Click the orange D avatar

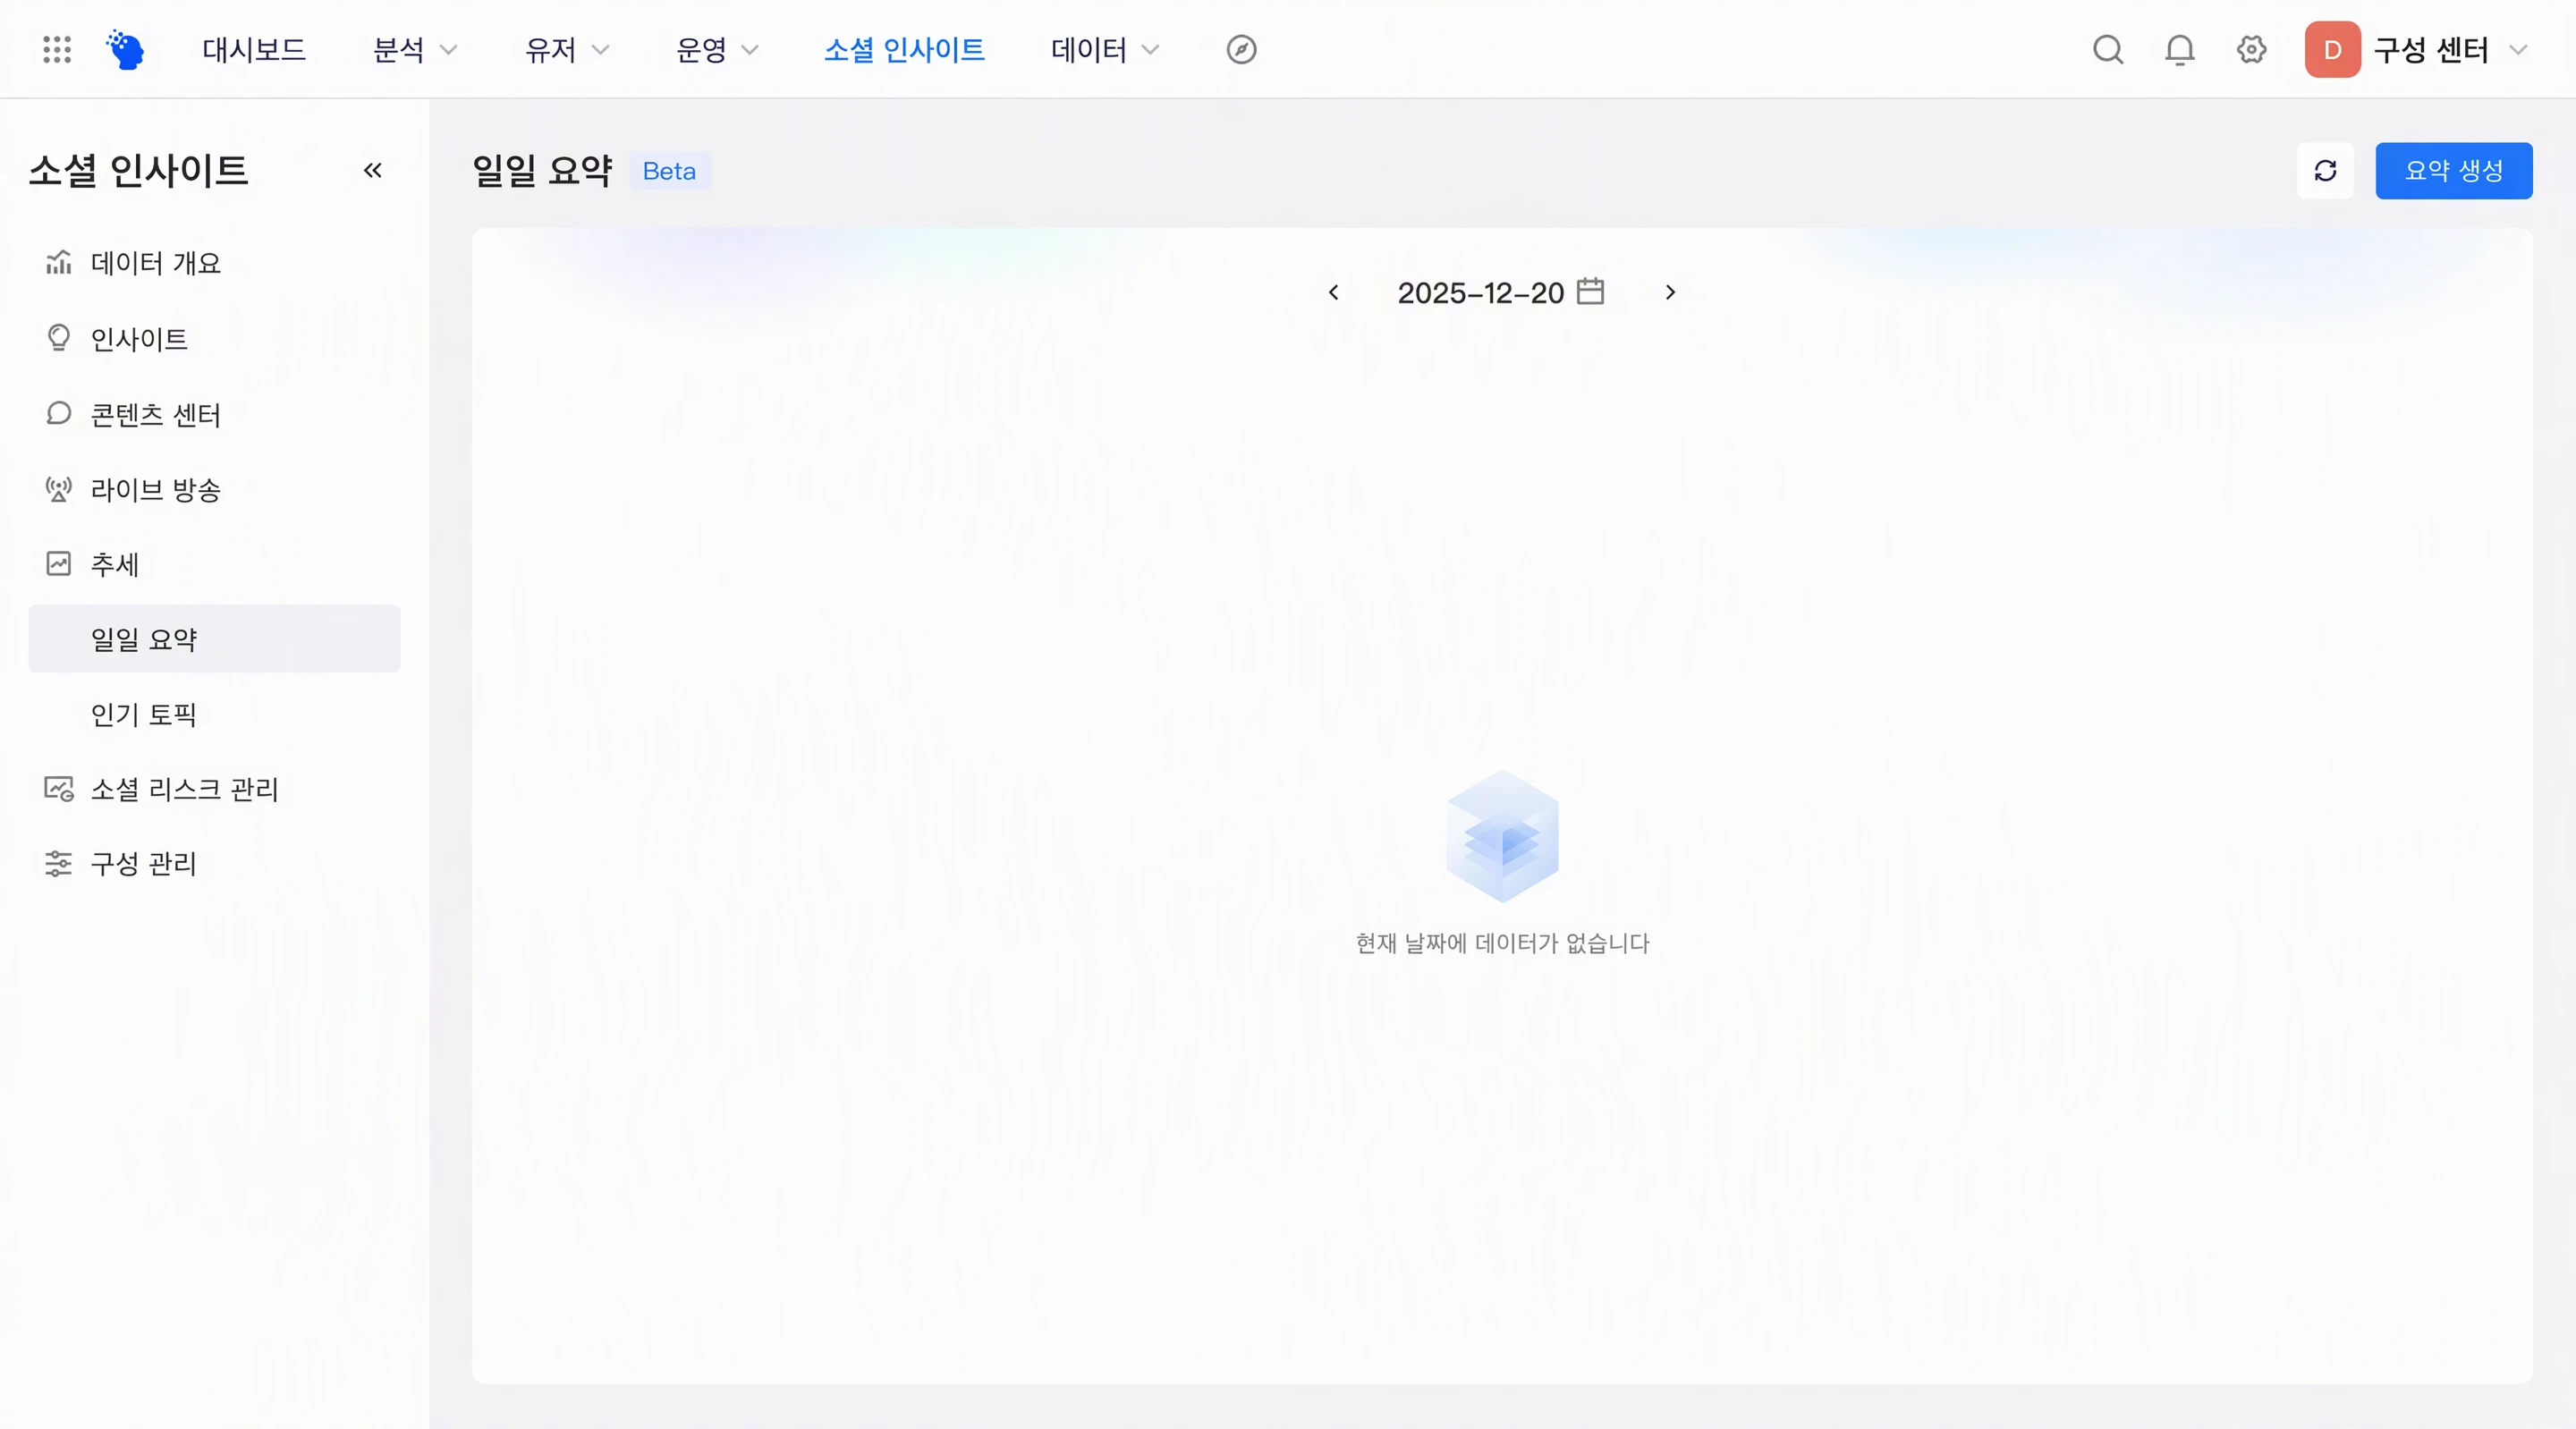pyautogui.click(x=2332, y=49)
